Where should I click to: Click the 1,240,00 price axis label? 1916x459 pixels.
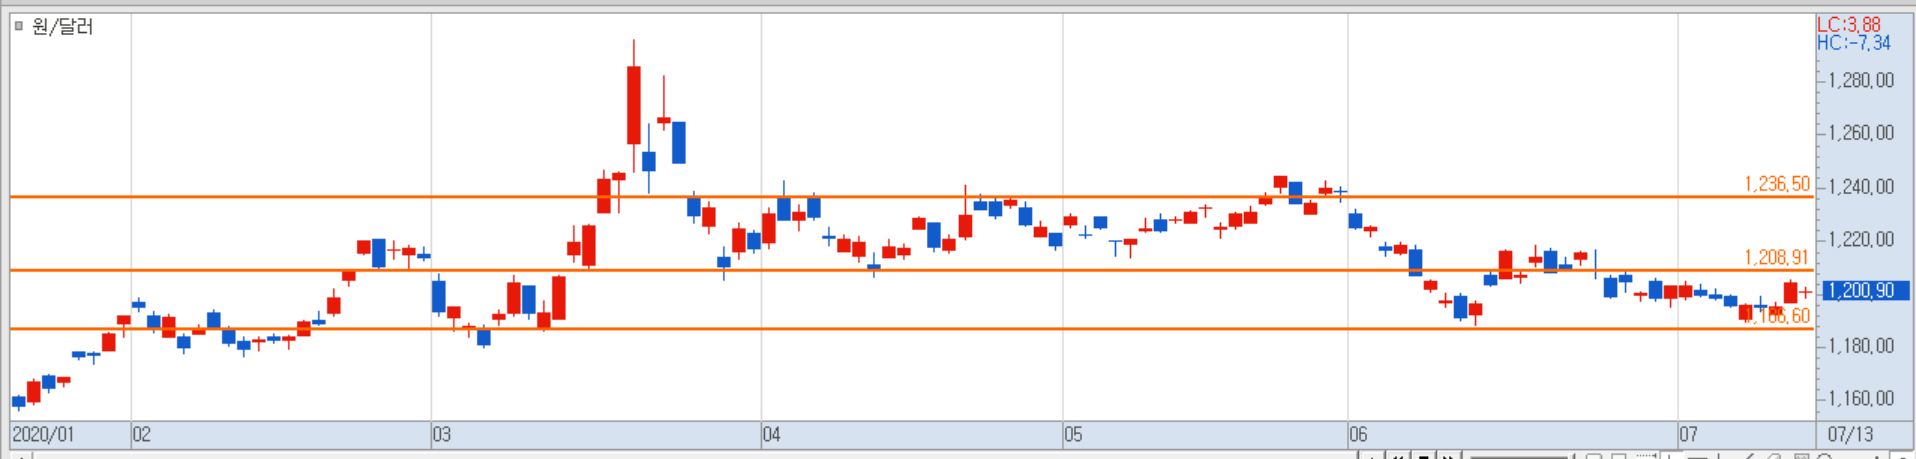1860,186
